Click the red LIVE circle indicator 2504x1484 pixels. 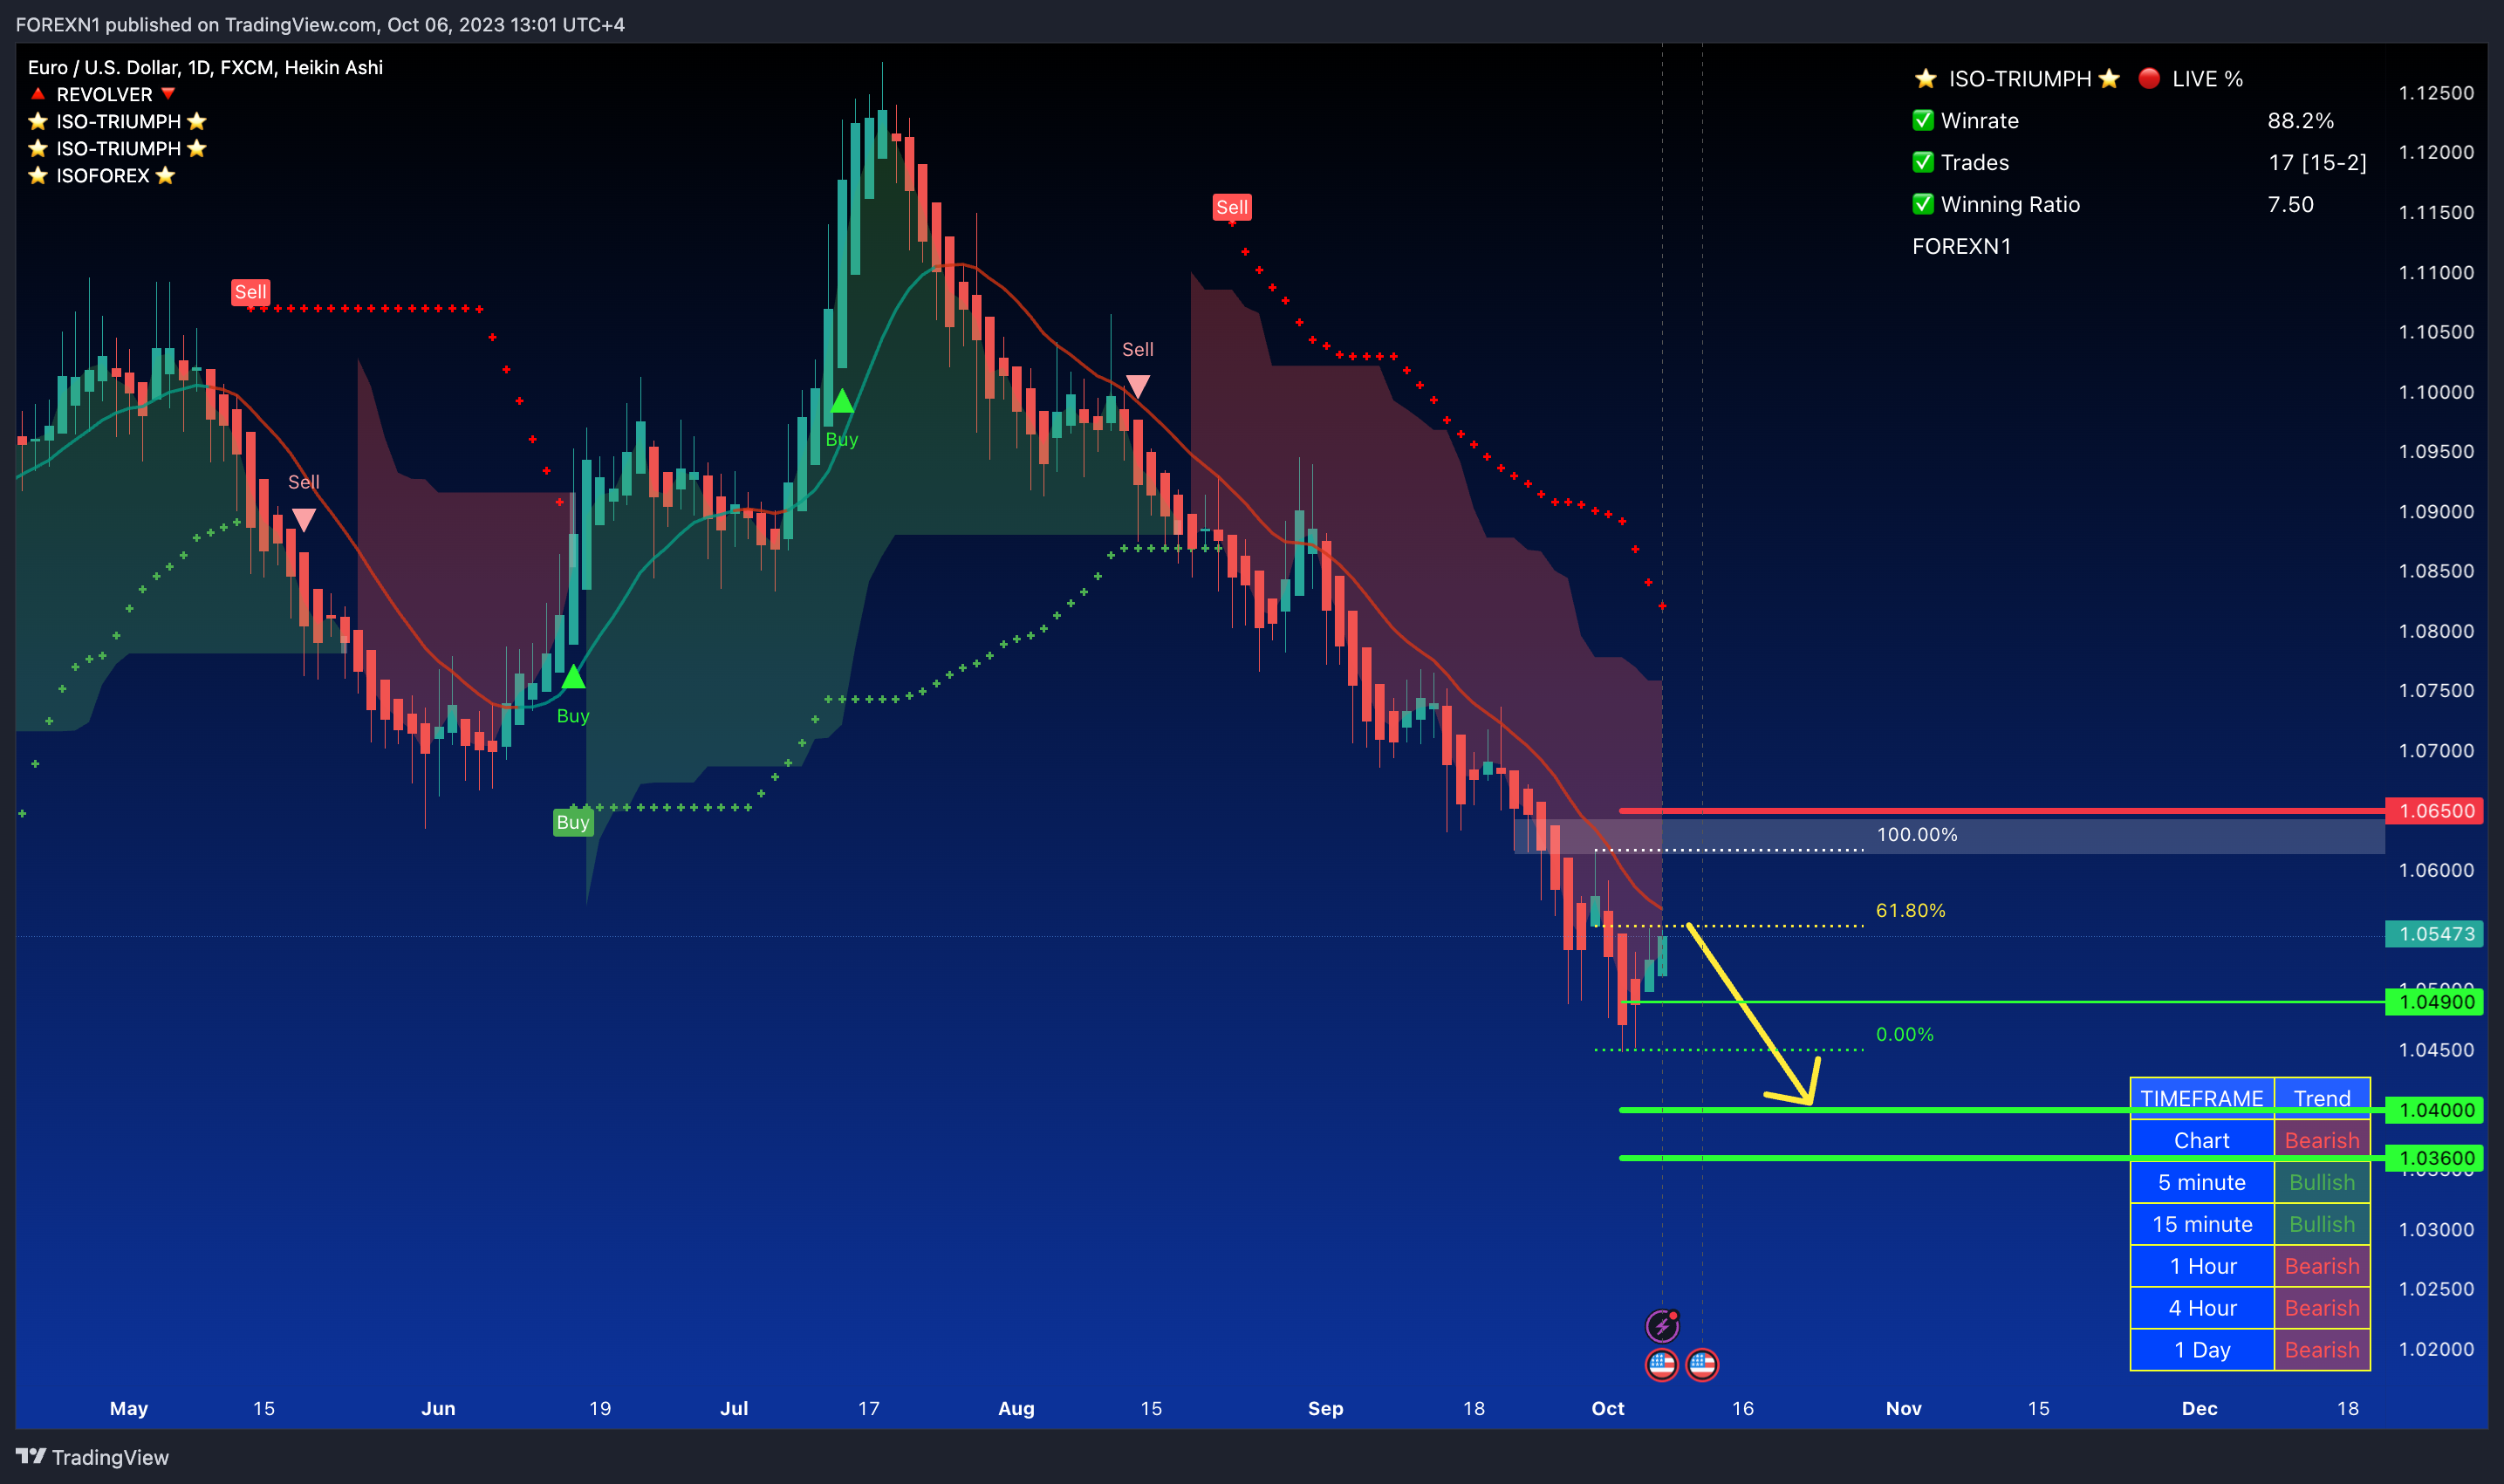[x=2149, y=78]
